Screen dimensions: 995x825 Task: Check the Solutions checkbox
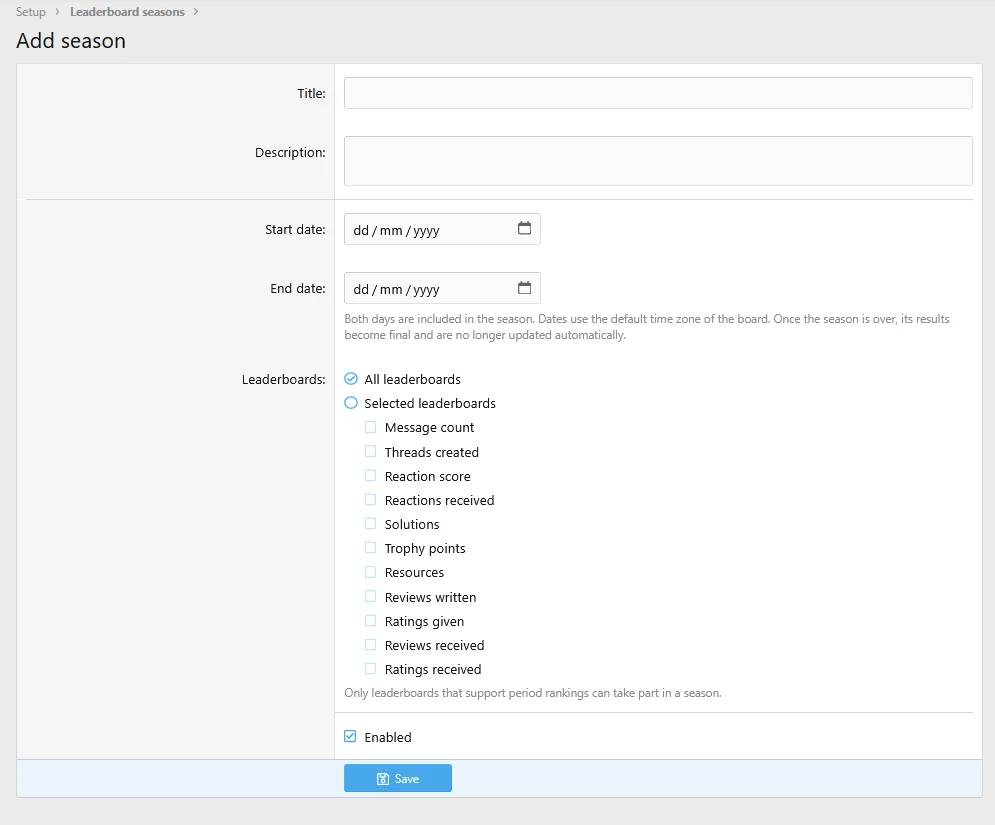pos(371,524)
